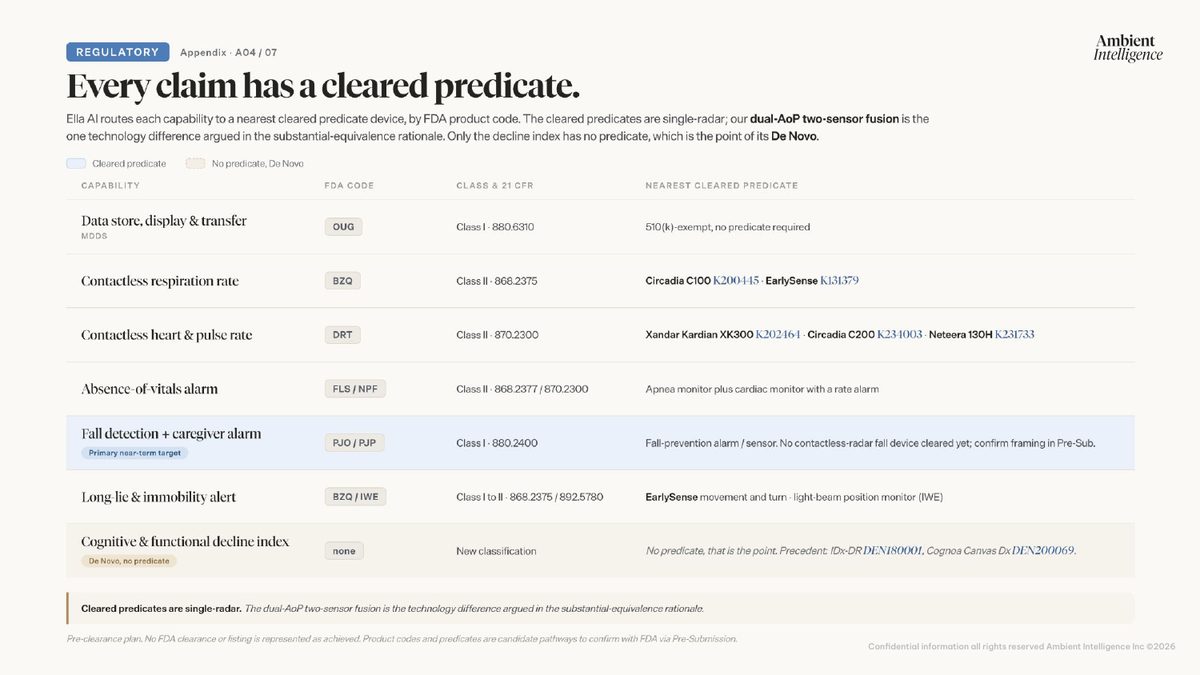Open the K234003 Circadia C200 link
This screenshot has width=1200, height=675.
pos(900,335)
